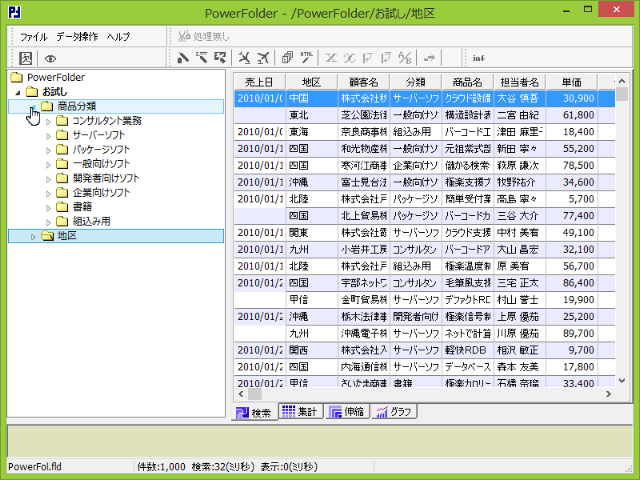The width and height of the screenshot is (640, 480).
Task: Select the cell 宇部ネットワ
Action: coord(364,283)
